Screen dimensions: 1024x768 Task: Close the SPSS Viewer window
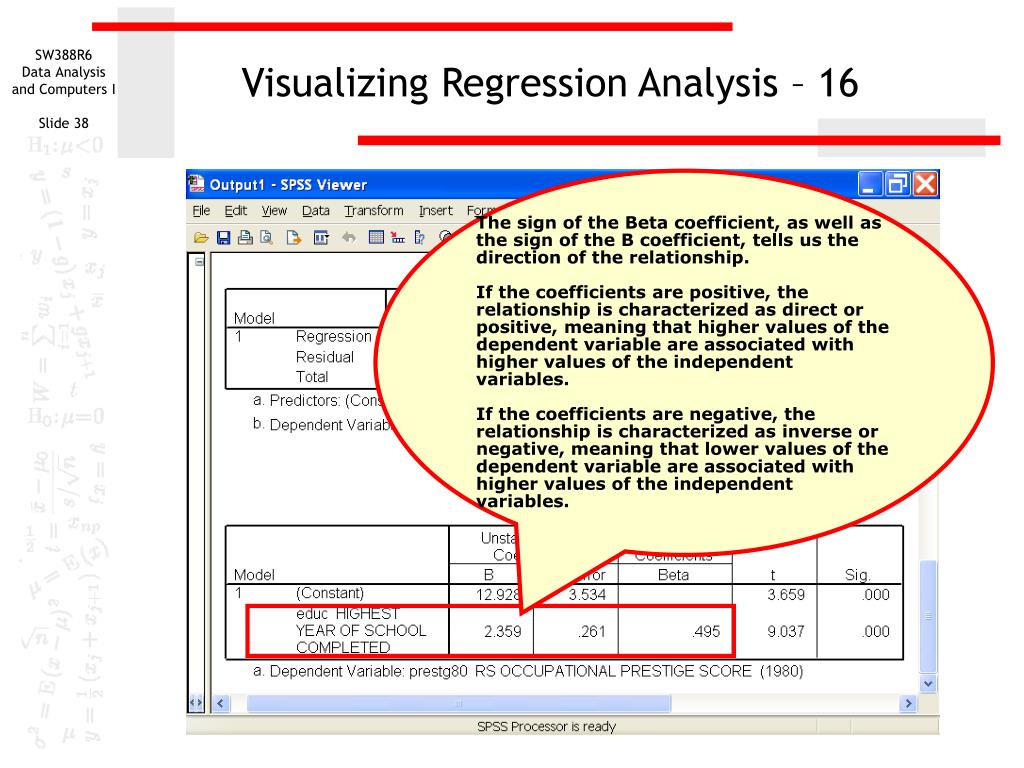[925, 184]
